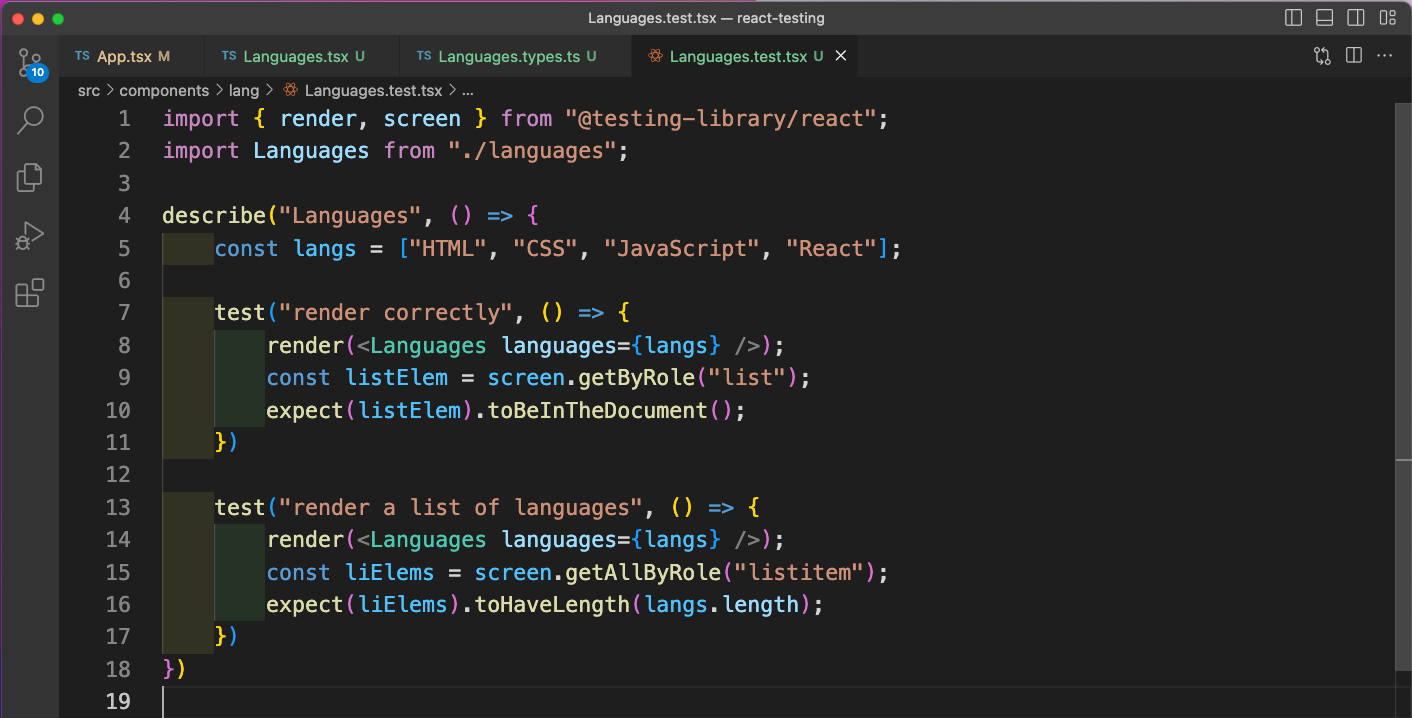
Task: Split the editor using the Split Editor icon
Action: (1353, 56)
